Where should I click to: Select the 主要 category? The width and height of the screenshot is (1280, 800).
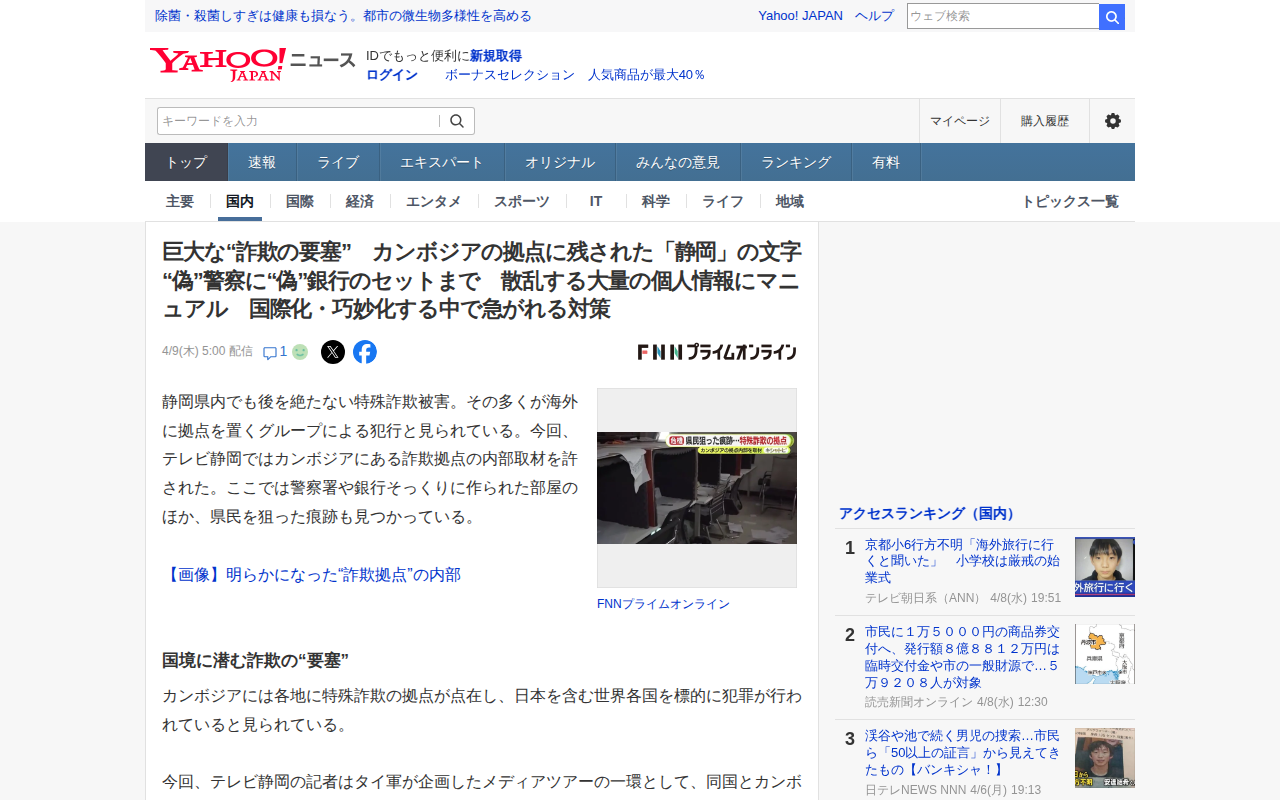coord(180,201)
